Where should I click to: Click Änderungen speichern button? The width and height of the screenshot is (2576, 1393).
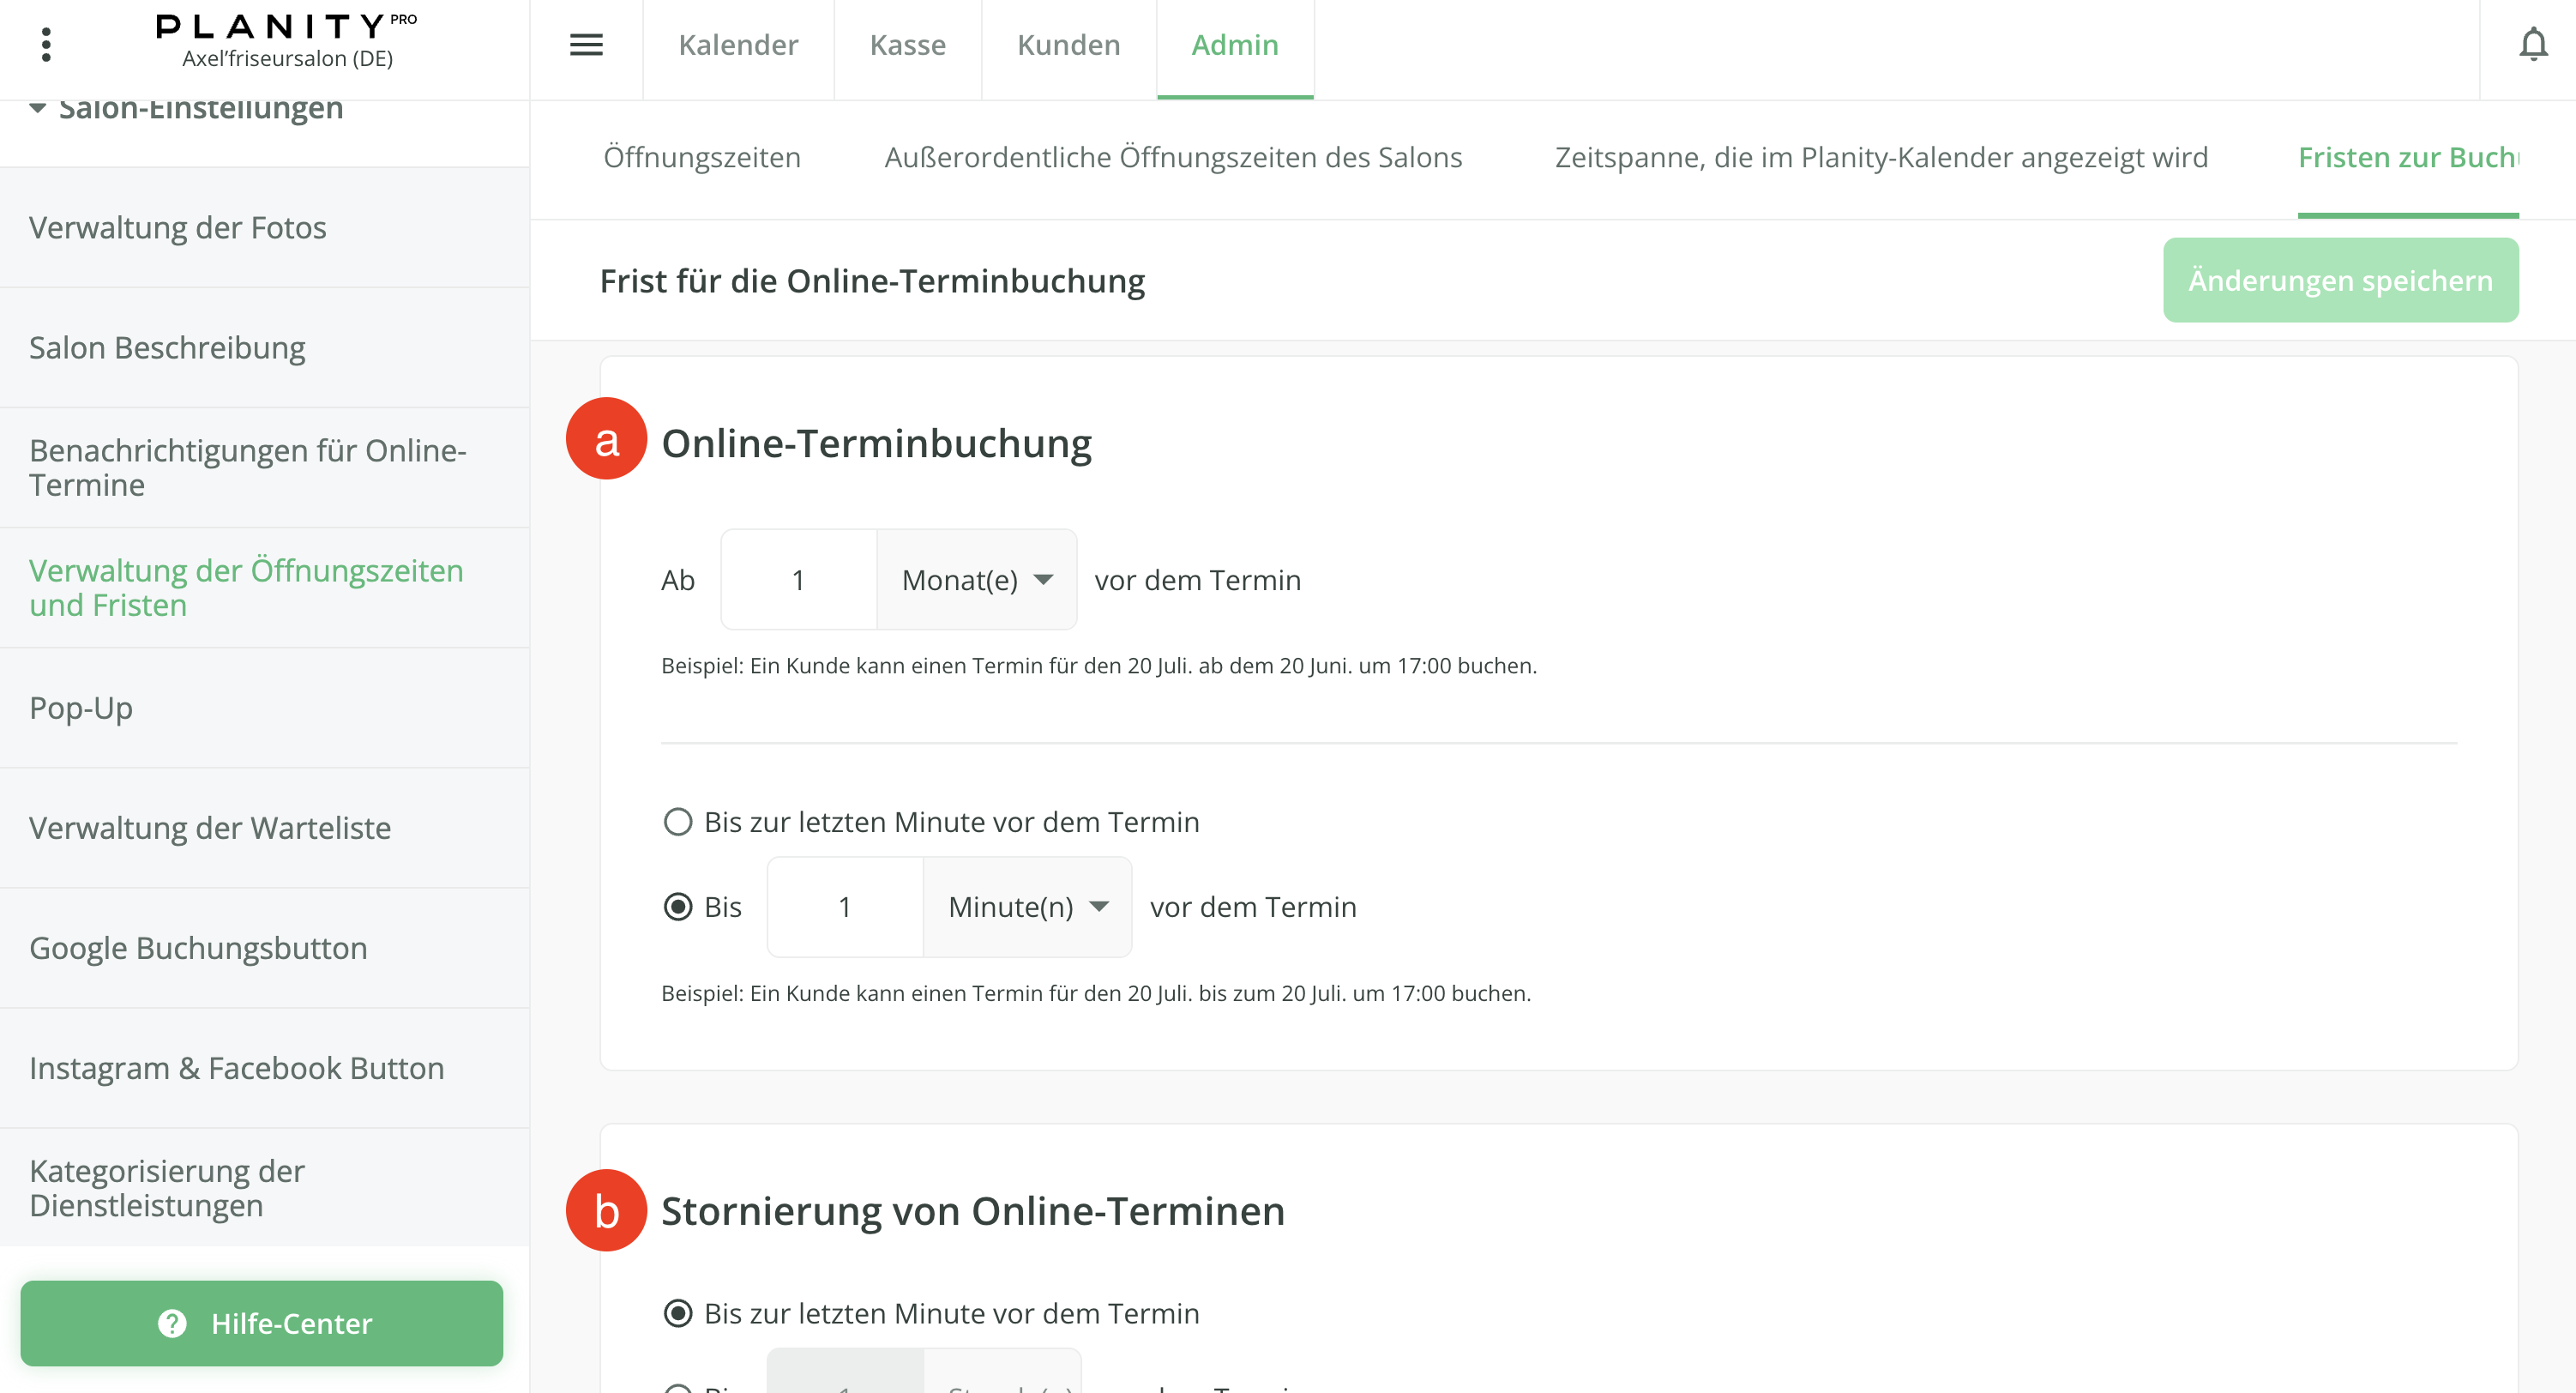click(2340, 280)
